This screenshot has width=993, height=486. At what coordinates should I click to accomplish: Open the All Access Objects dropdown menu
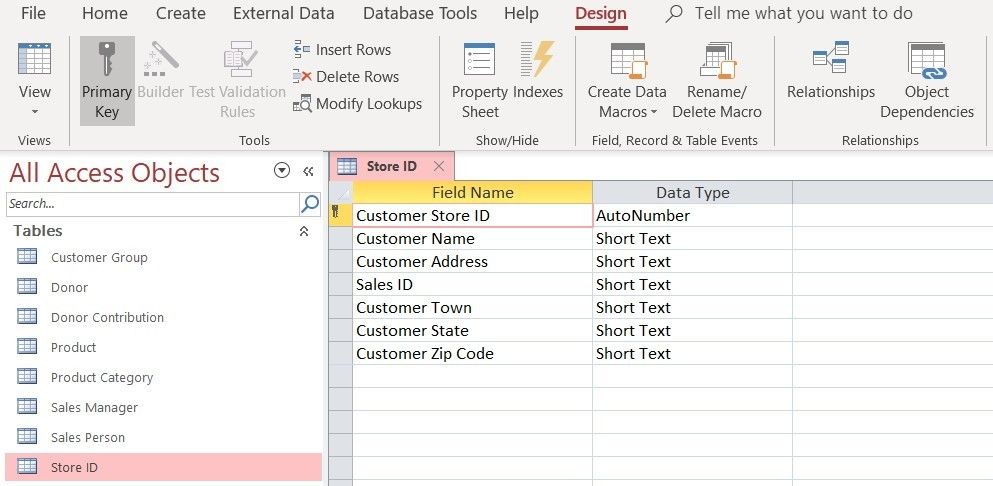click(x=282, y=171)
